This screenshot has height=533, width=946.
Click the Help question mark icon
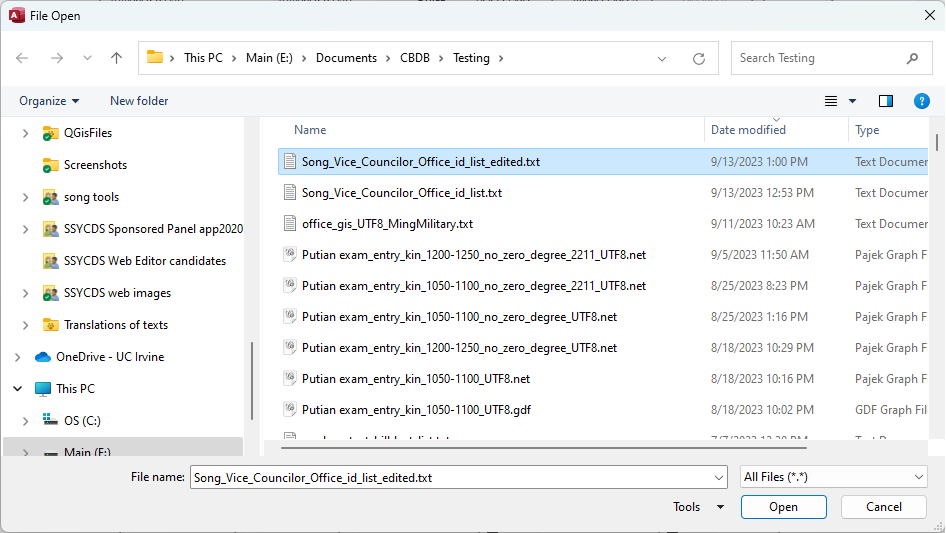(922, 101)
